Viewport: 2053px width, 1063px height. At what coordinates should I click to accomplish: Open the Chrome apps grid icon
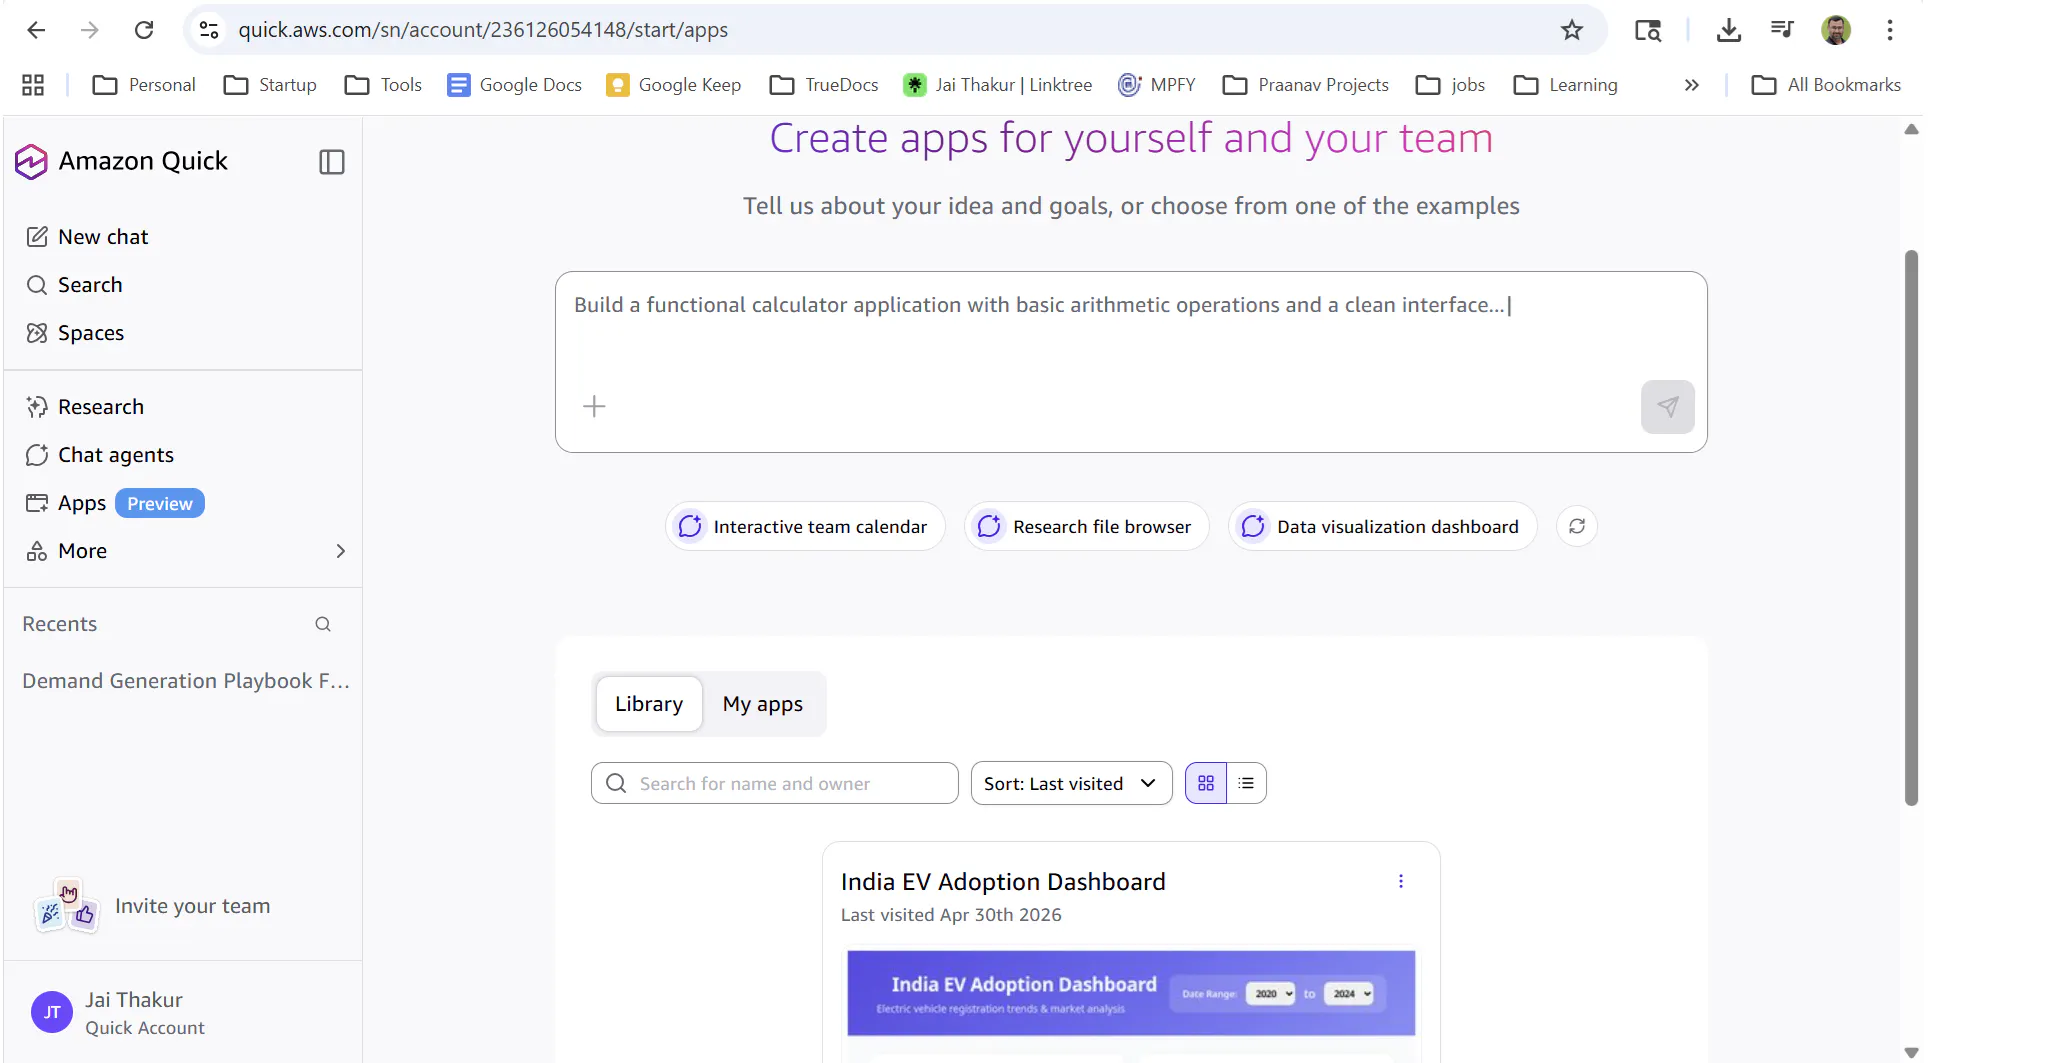click(33, 85)
